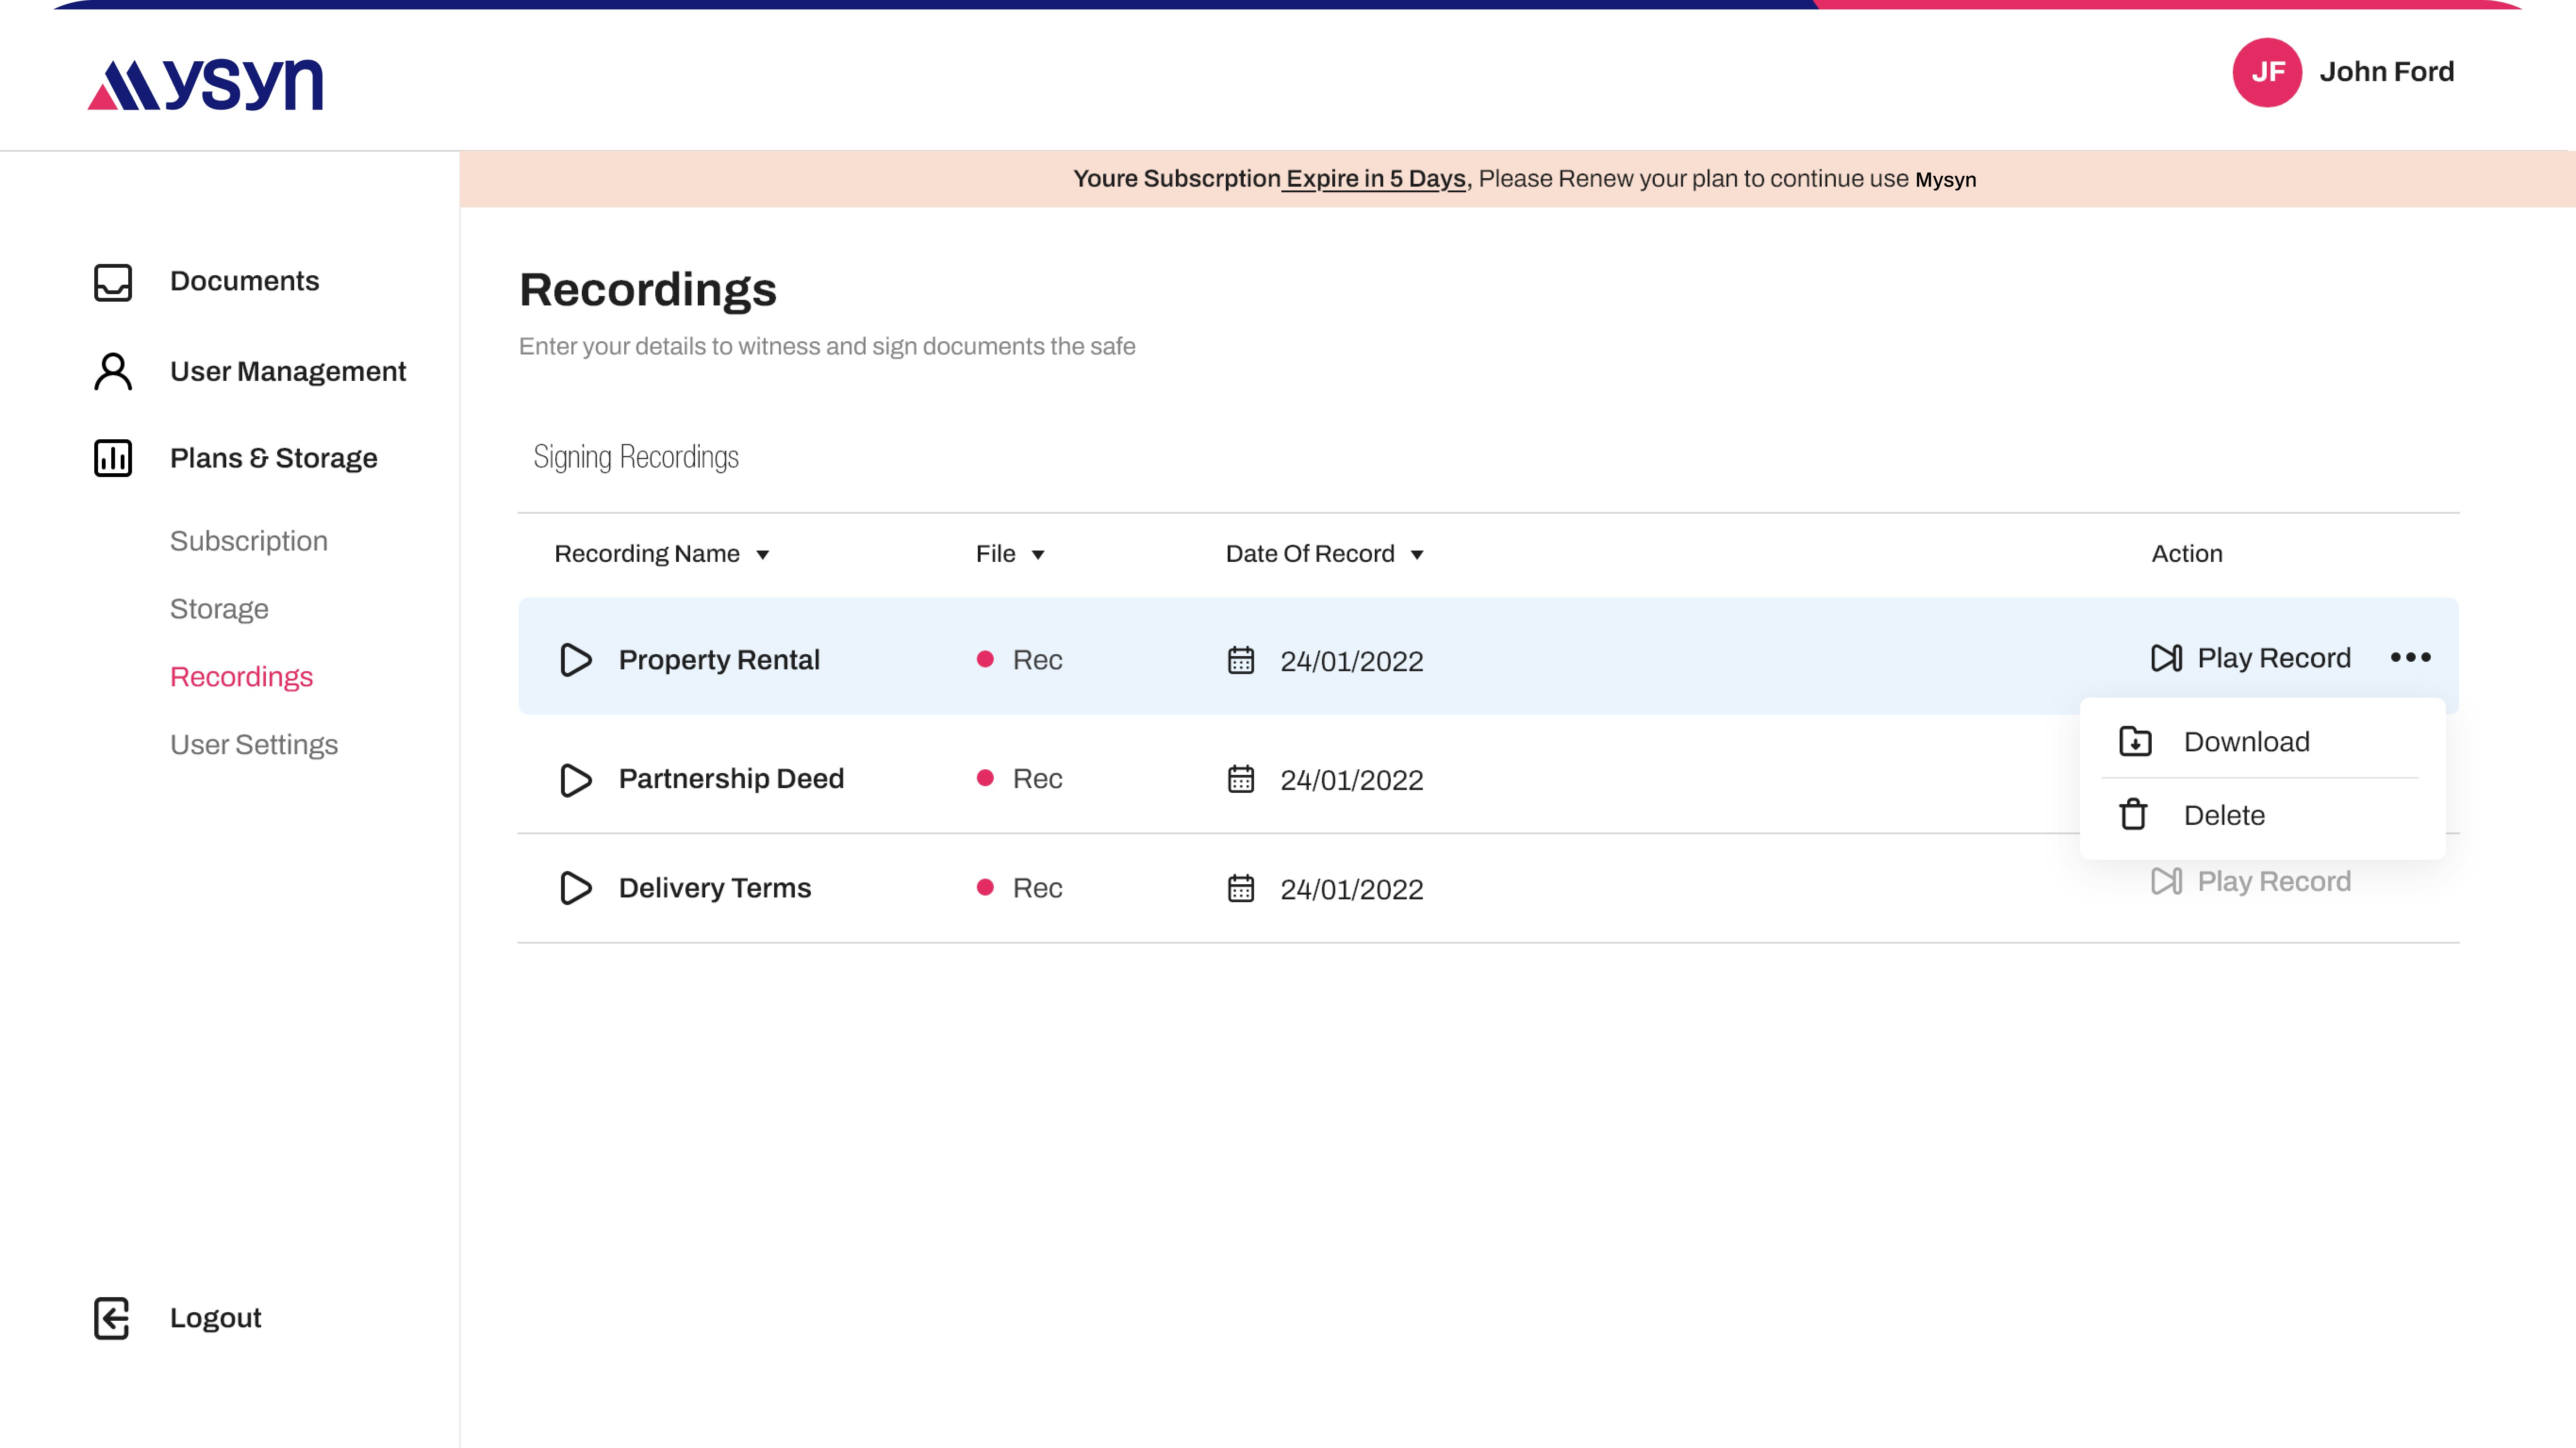Sort by Recording Name dropdown arrow
This screenshot has width=2576, height=1448.
762,555
